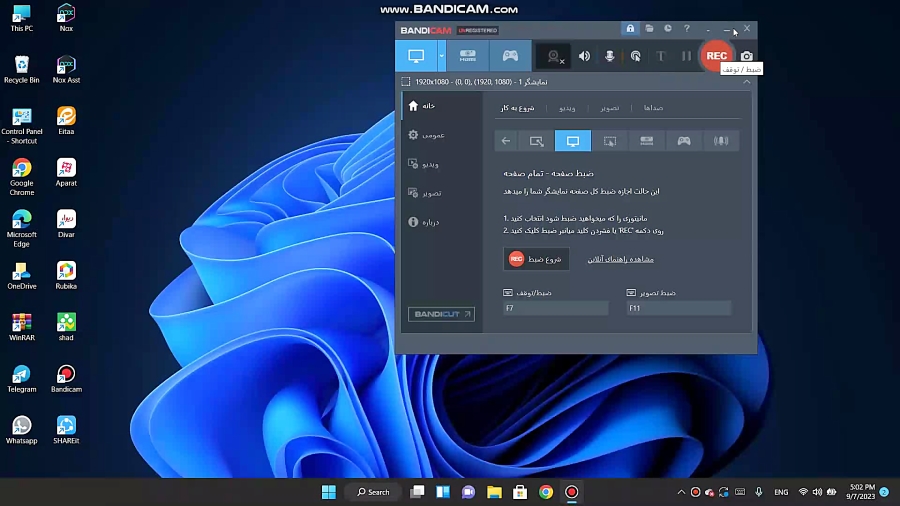Open the output folder icon

coord(649,28)
